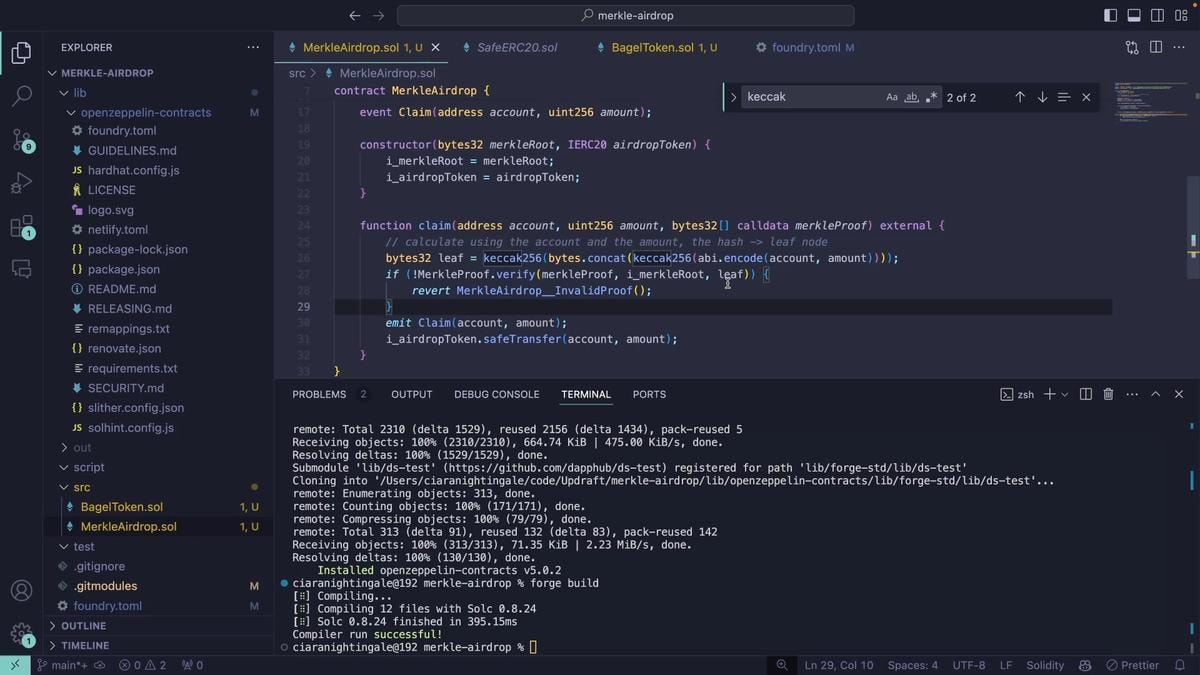
Task: Open hardhat.config.js in the explorer
Action: 158,170
